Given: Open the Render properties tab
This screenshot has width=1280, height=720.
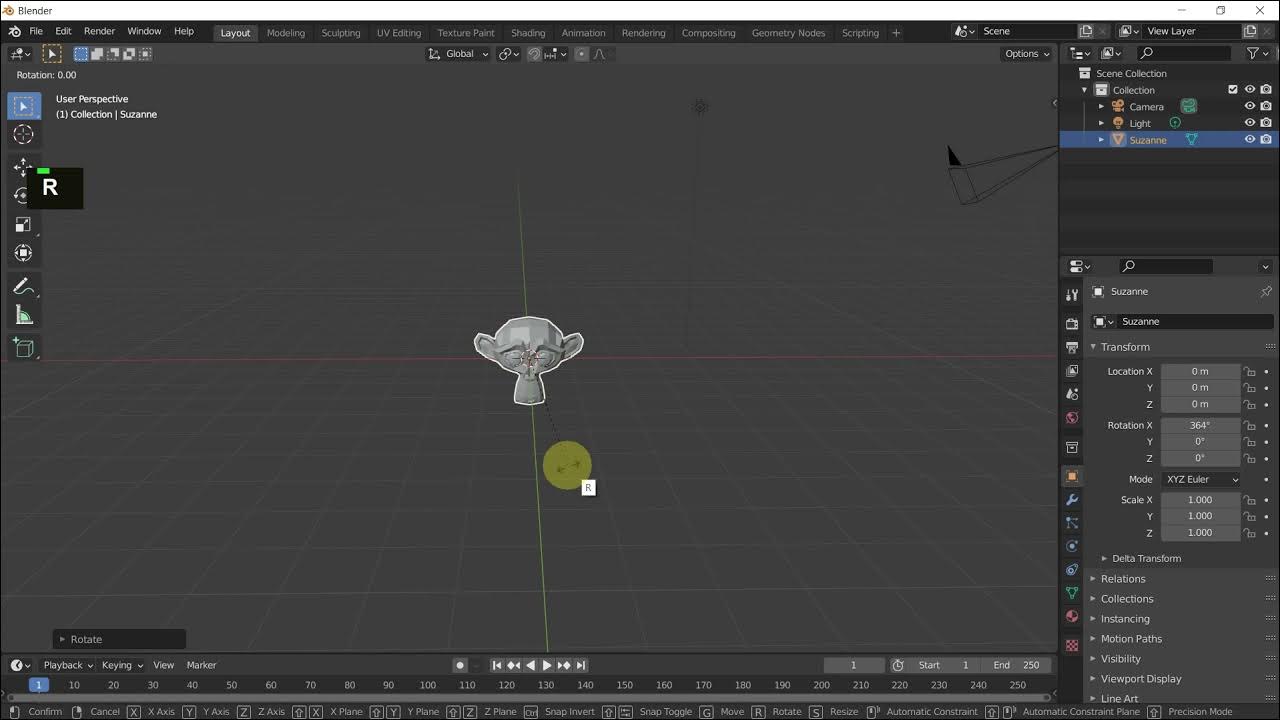Looking at the screenshot, I should [x=1072, y=324].
